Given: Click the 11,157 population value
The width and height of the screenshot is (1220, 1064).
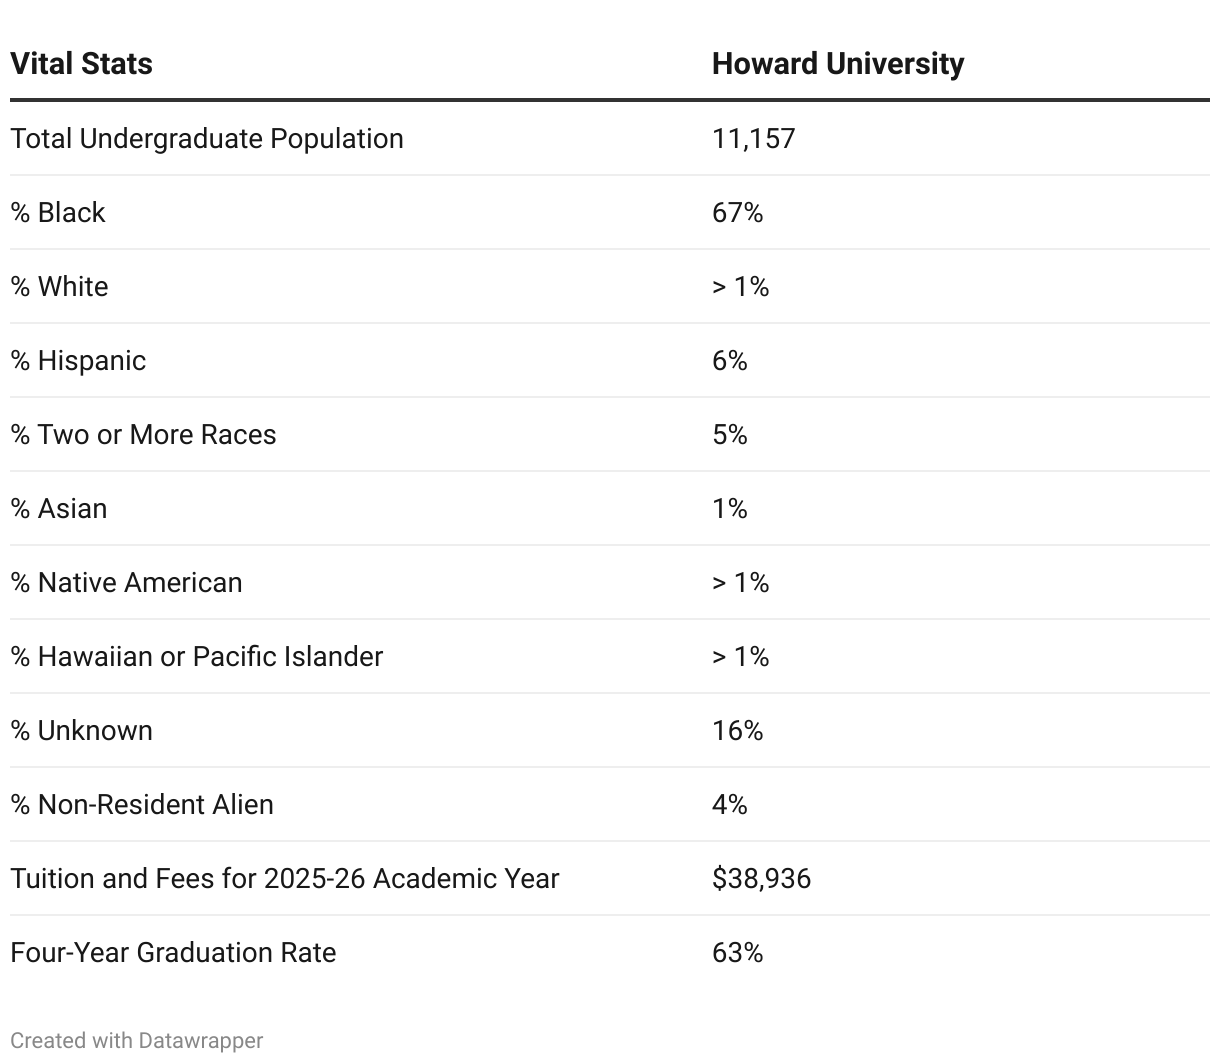Looking at the screenshot, I should pos(753,138).
